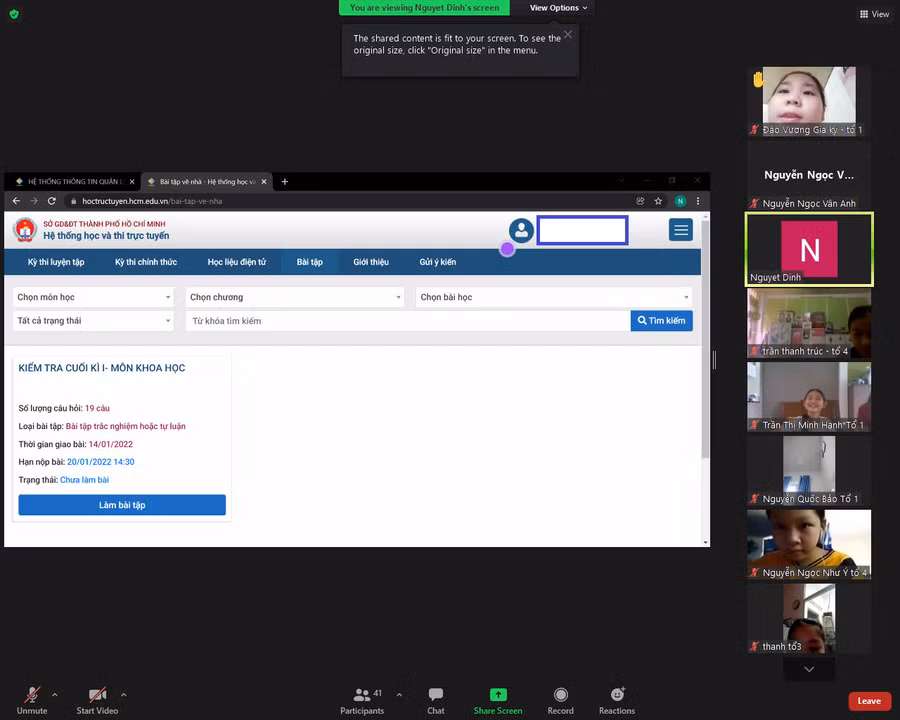Open the "Chọn môn học" dropdown
Image resolution: width=900 pixels, height=720 pixels.
point(94,297)
